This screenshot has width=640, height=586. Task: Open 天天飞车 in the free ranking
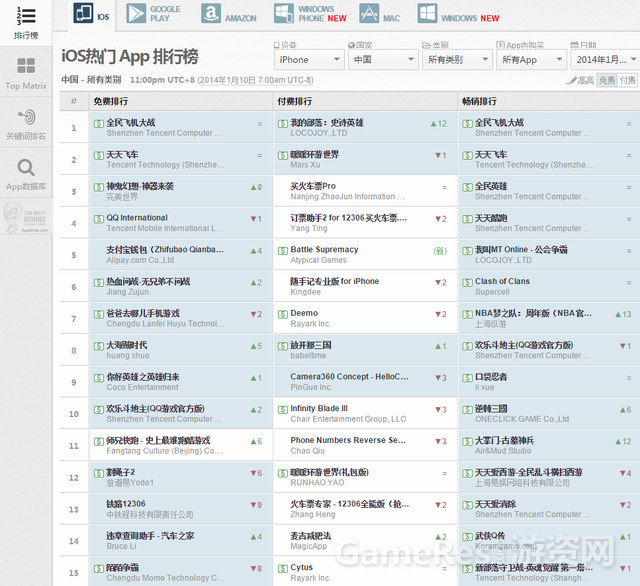pyautogui.click(x=122, y=155)
